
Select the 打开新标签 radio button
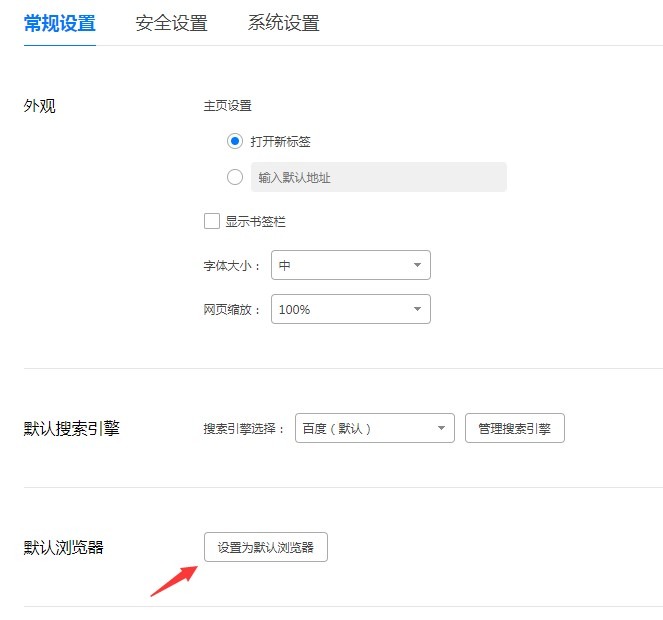click(x=235, y=141)
